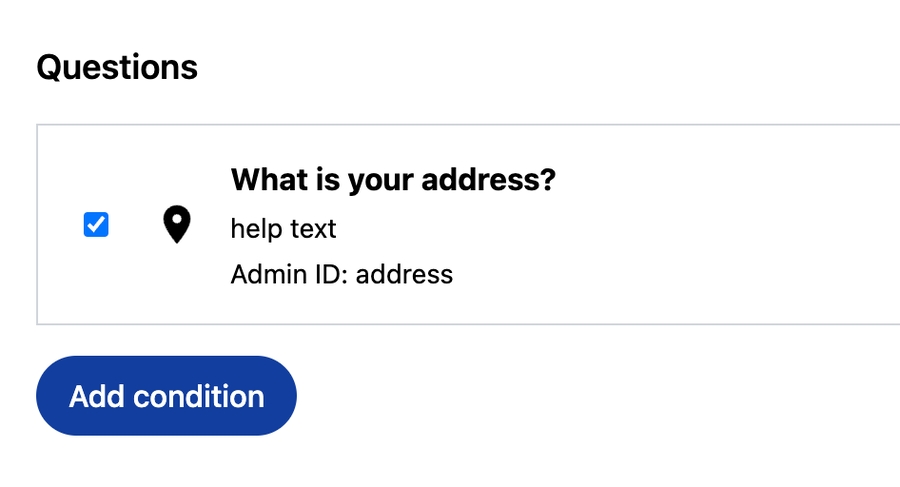
Task: Click the section title above the question card
Action: 117,67
